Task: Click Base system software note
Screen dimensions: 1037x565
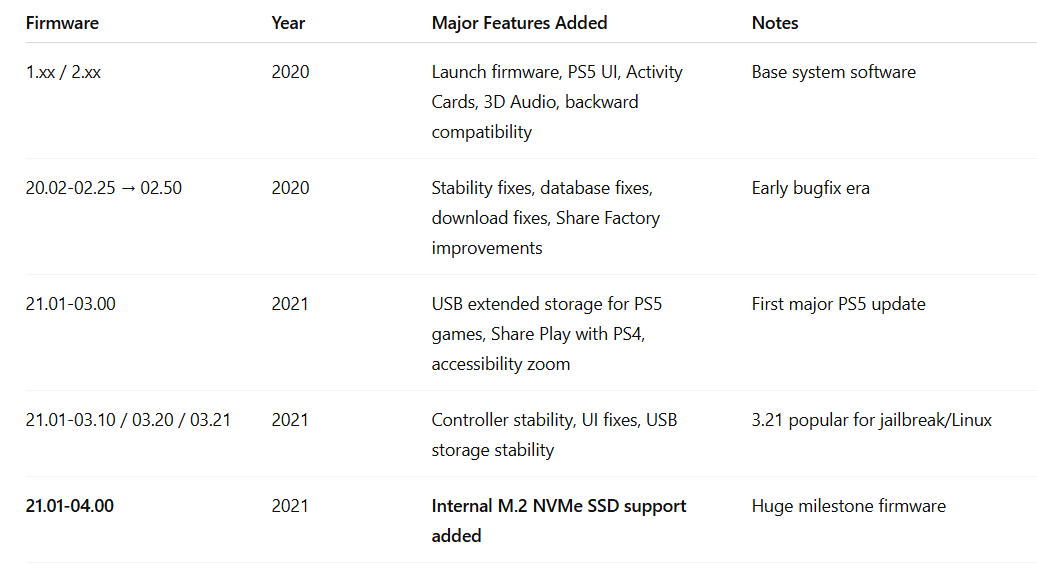Action: click(833, 72)
